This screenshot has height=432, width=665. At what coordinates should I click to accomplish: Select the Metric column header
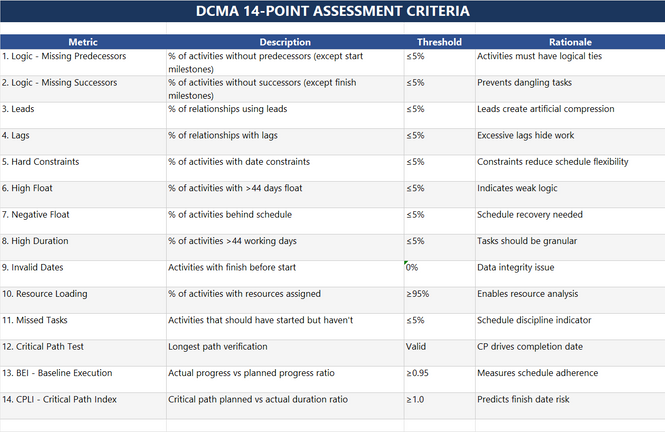click(x=83, y=43)
